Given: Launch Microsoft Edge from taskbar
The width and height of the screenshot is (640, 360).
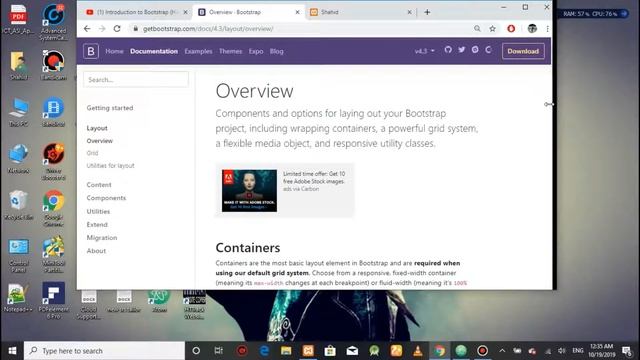Looking at the screenshot, I should pyautogui.click(x=264, y=351).
